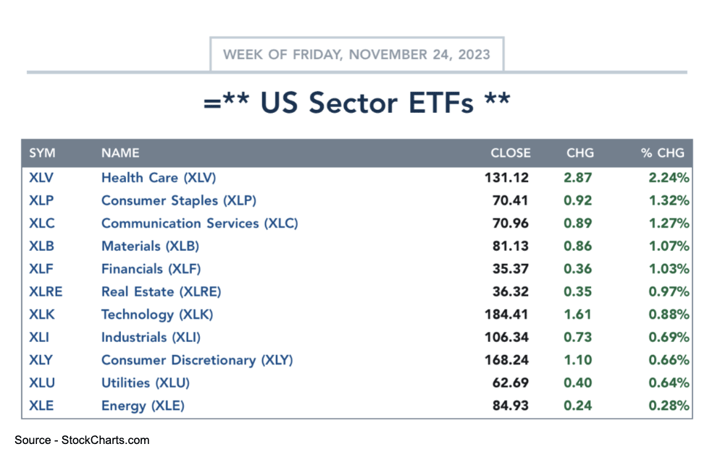Open Communication Services (XLC) link
This screenshot has width=720, height=457.
click(x=199, y=223)
